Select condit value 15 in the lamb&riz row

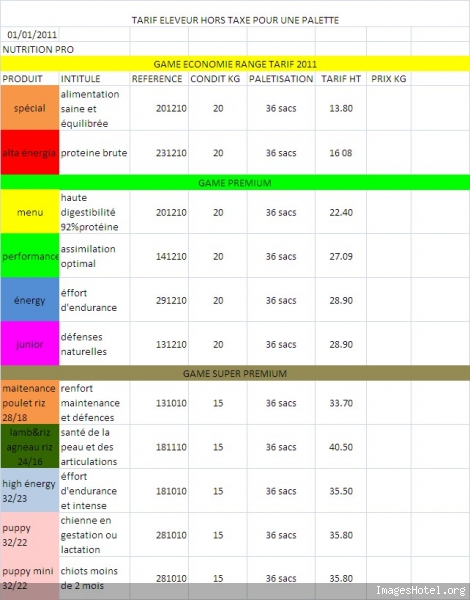pyautogui.click(x=218, y=447)
